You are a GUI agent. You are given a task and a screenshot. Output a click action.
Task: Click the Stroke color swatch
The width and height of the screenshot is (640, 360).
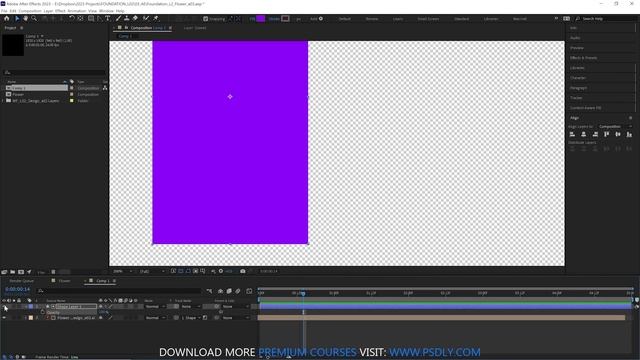[285, 19]
